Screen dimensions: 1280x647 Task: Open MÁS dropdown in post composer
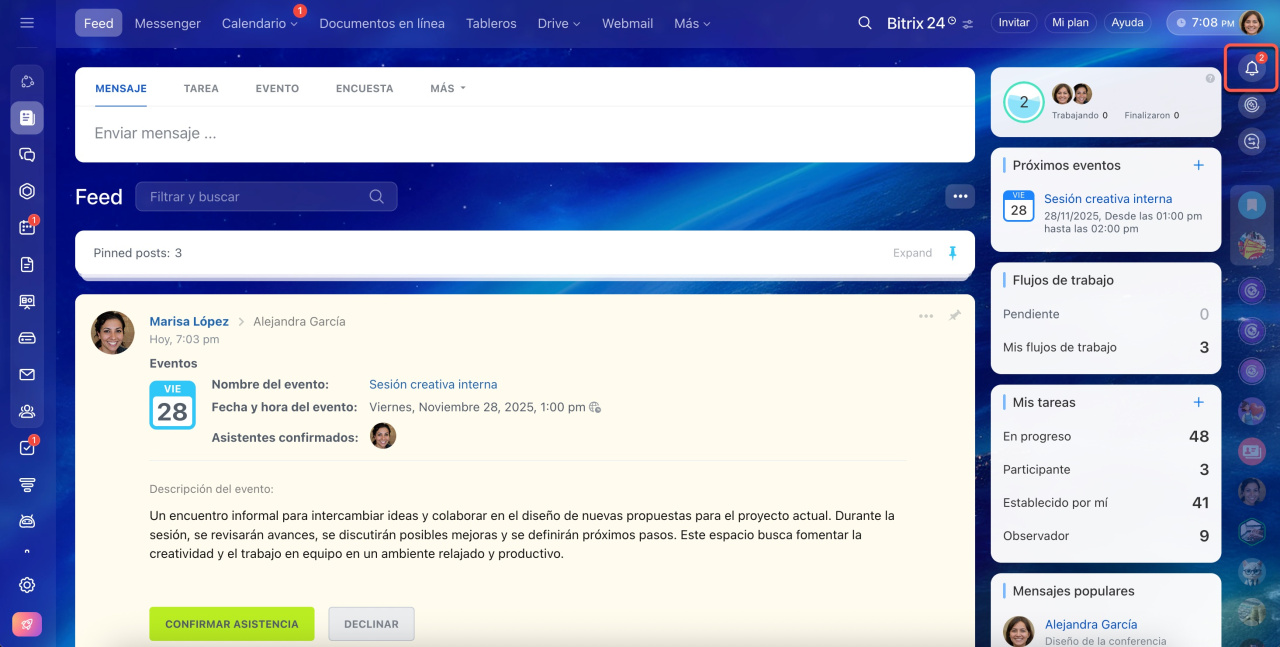(447, 88)
